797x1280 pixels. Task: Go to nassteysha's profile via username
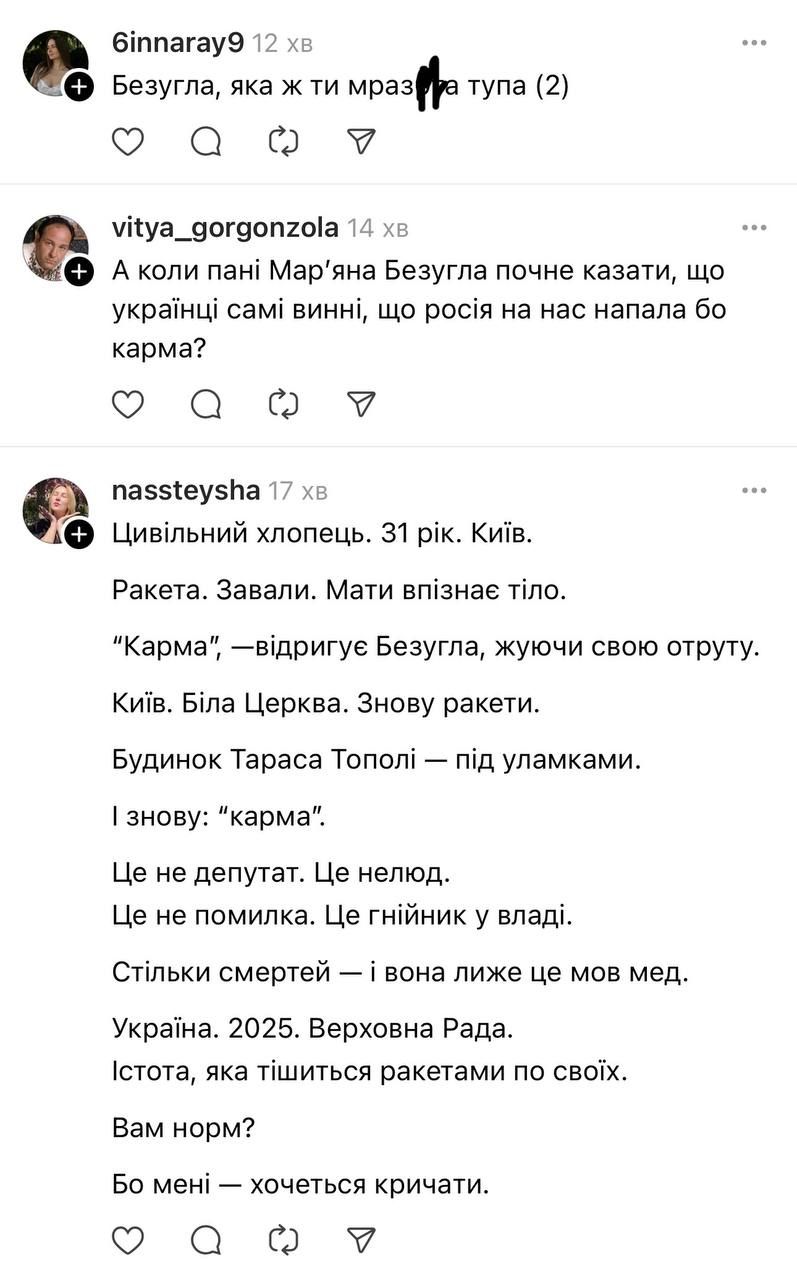click(x=187, y=491)
